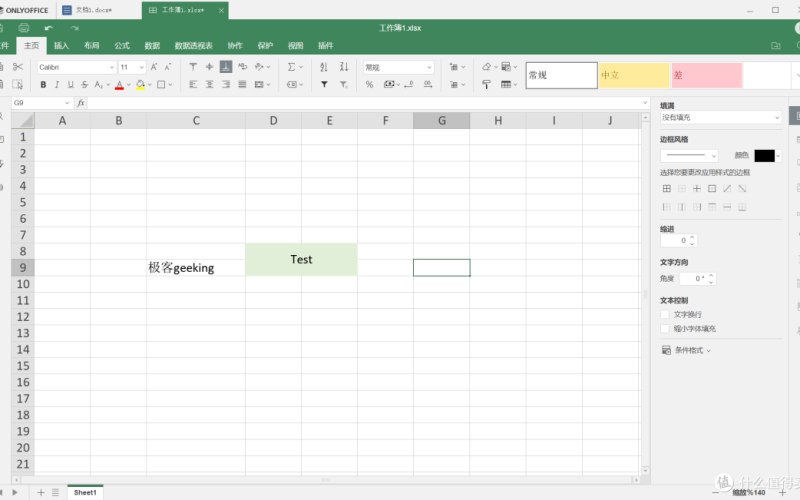Click the undo arrow icon

tap(48, 28)
